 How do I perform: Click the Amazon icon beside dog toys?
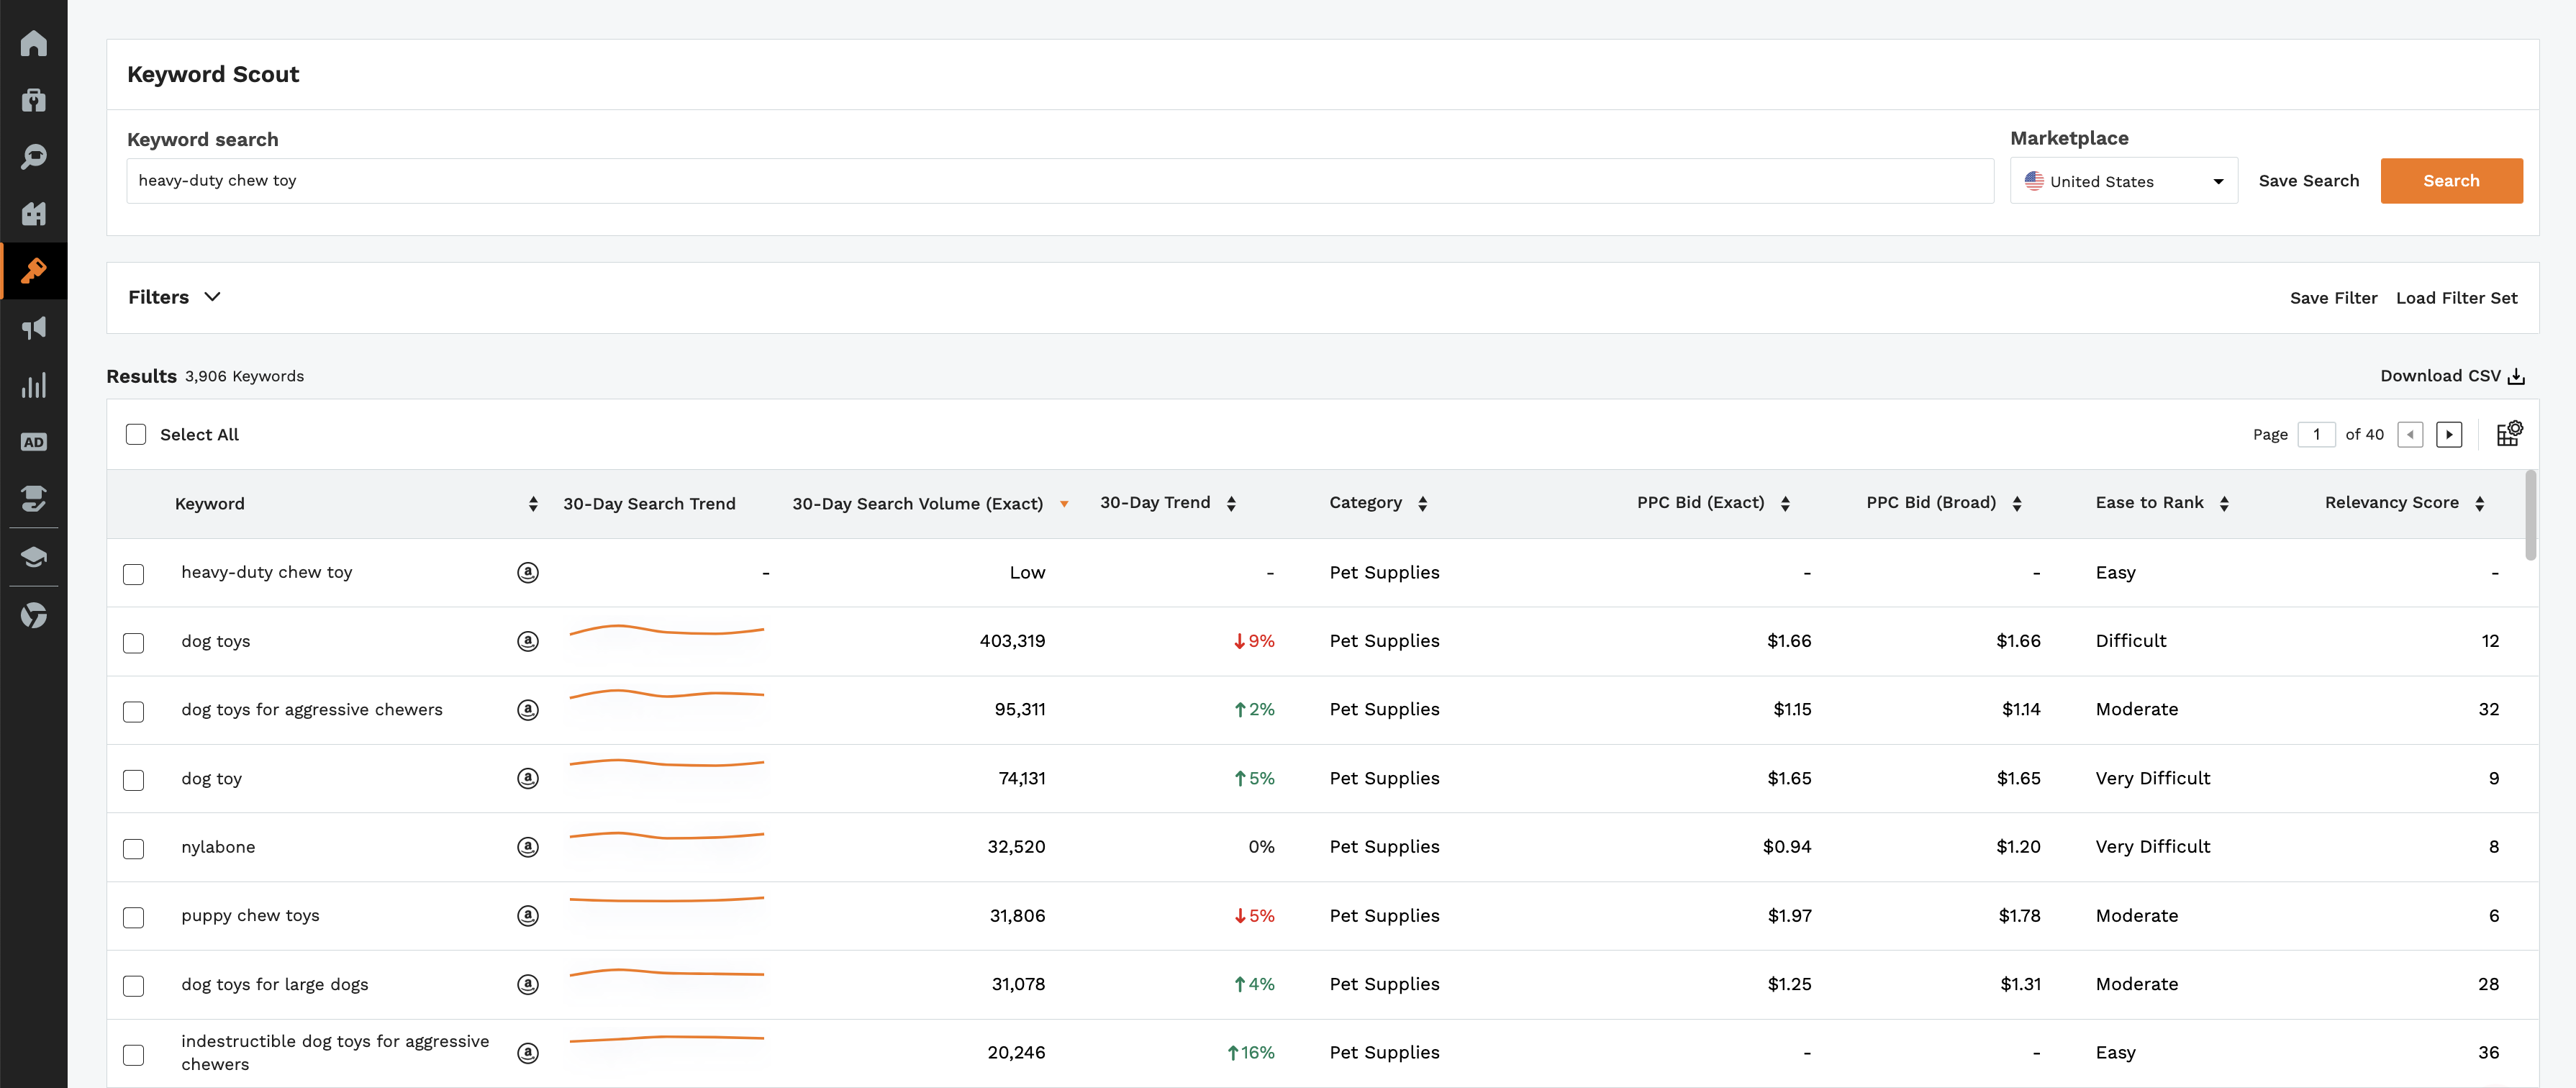[528, 641]
